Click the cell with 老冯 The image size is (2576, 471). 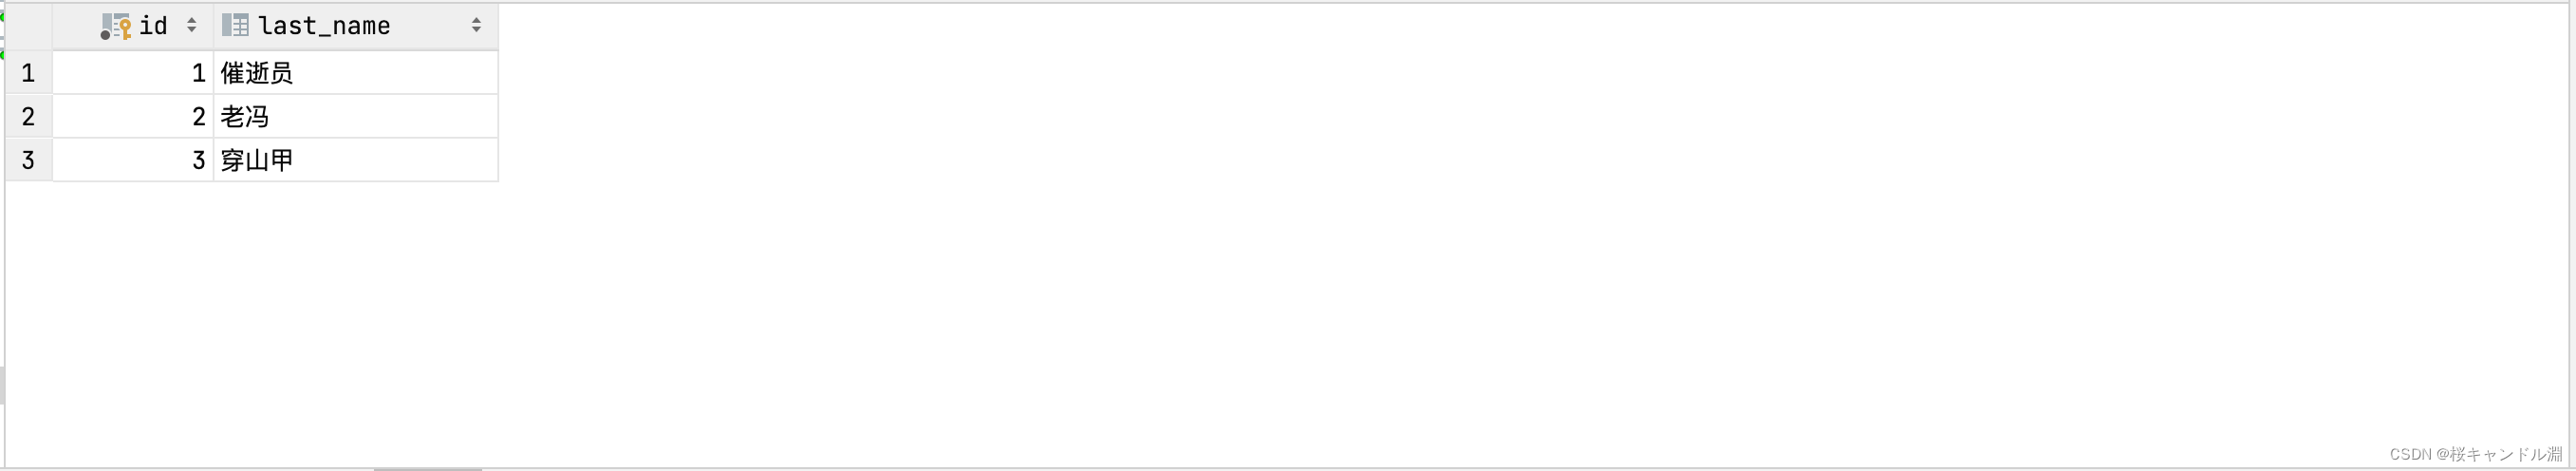pos(356,117)
